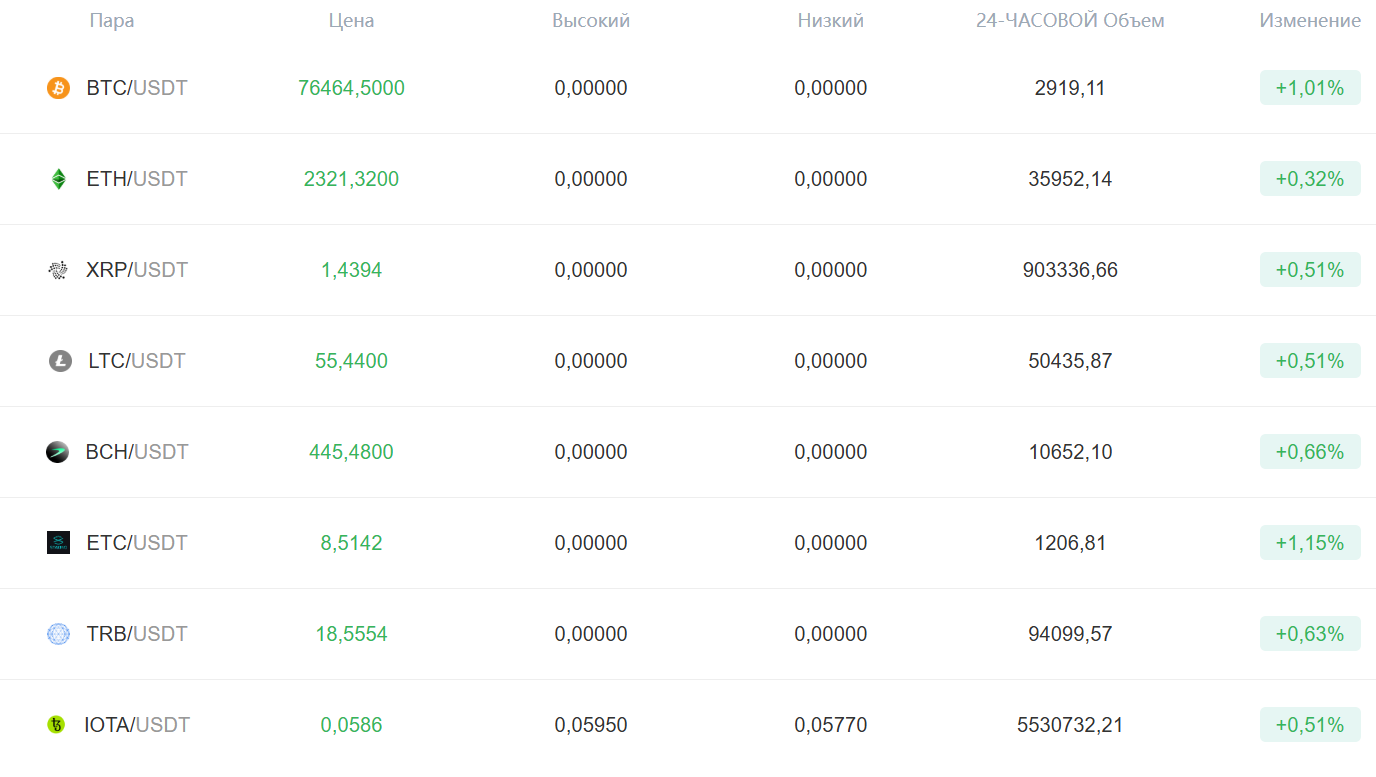The height and width of the screenshot is (777, 1376).
Task: Open the BTC/USDT trading pair
Action: pyautogui.click(x=137, y=88)
